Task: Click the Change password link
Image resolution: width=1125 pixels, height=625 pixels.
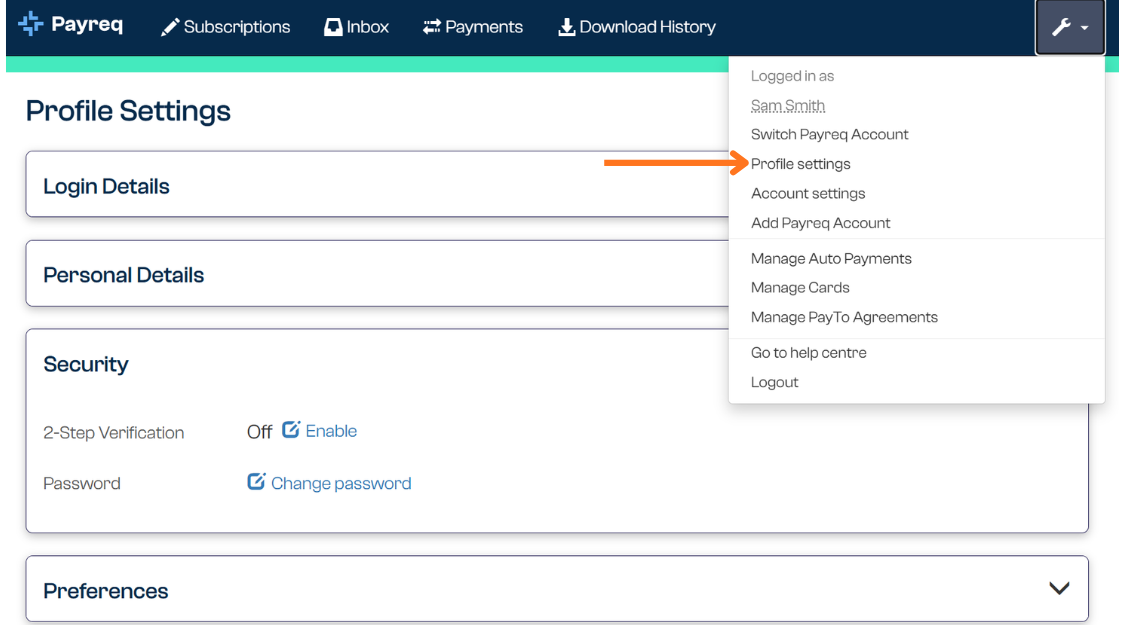Action: point(341,483)
